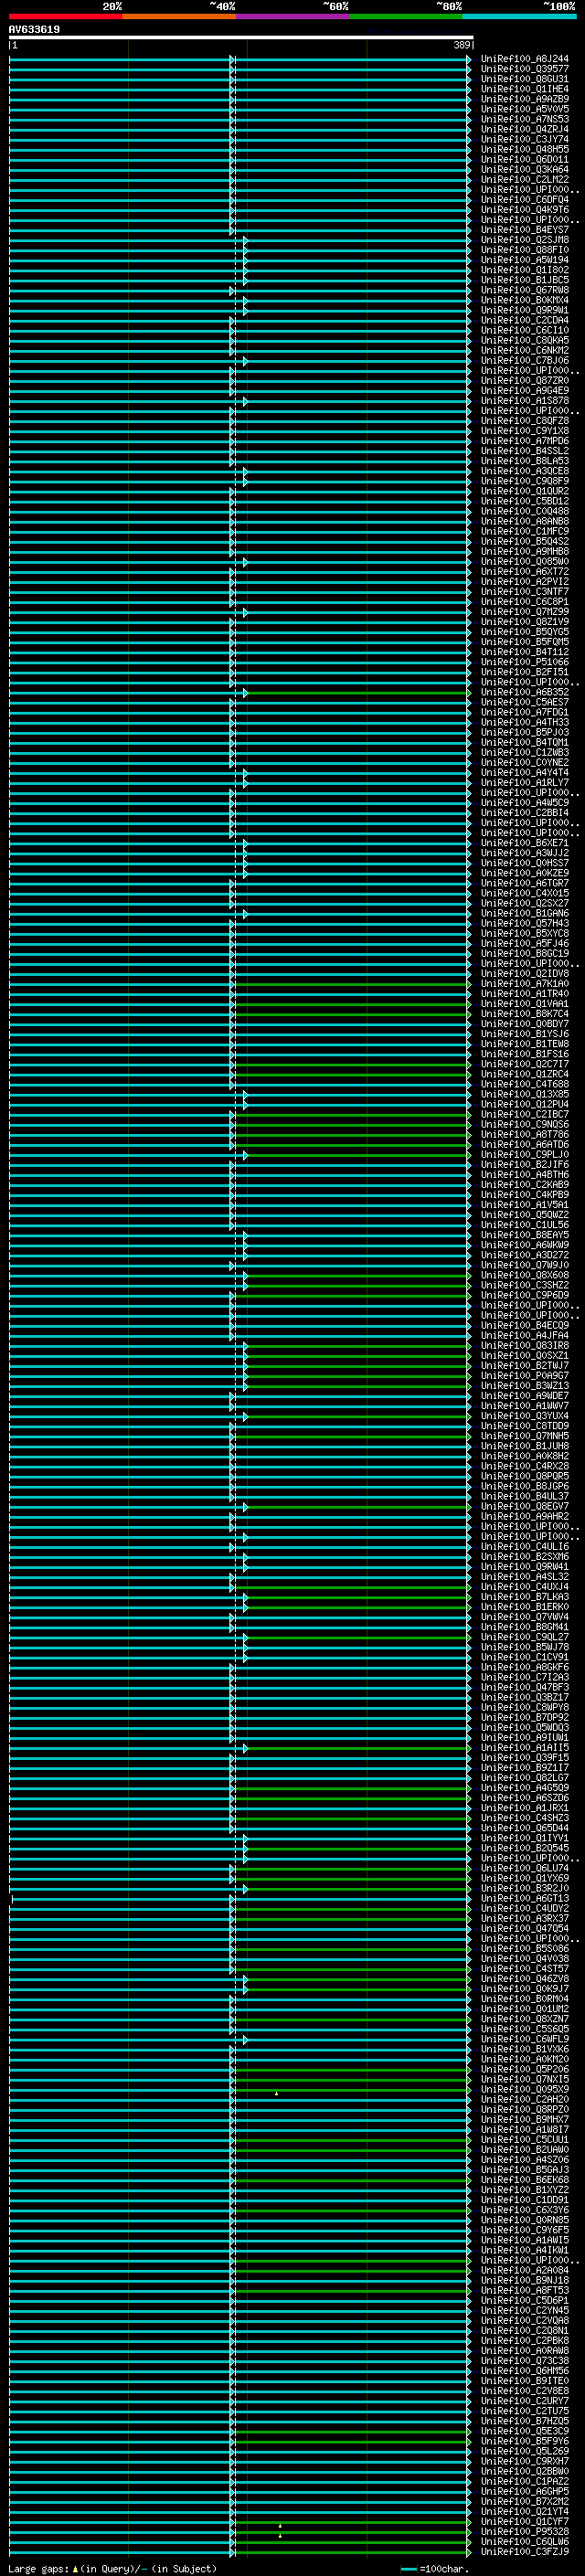
Task: Select label UniRef100_C2KAB9
Action: [525, 1184]
